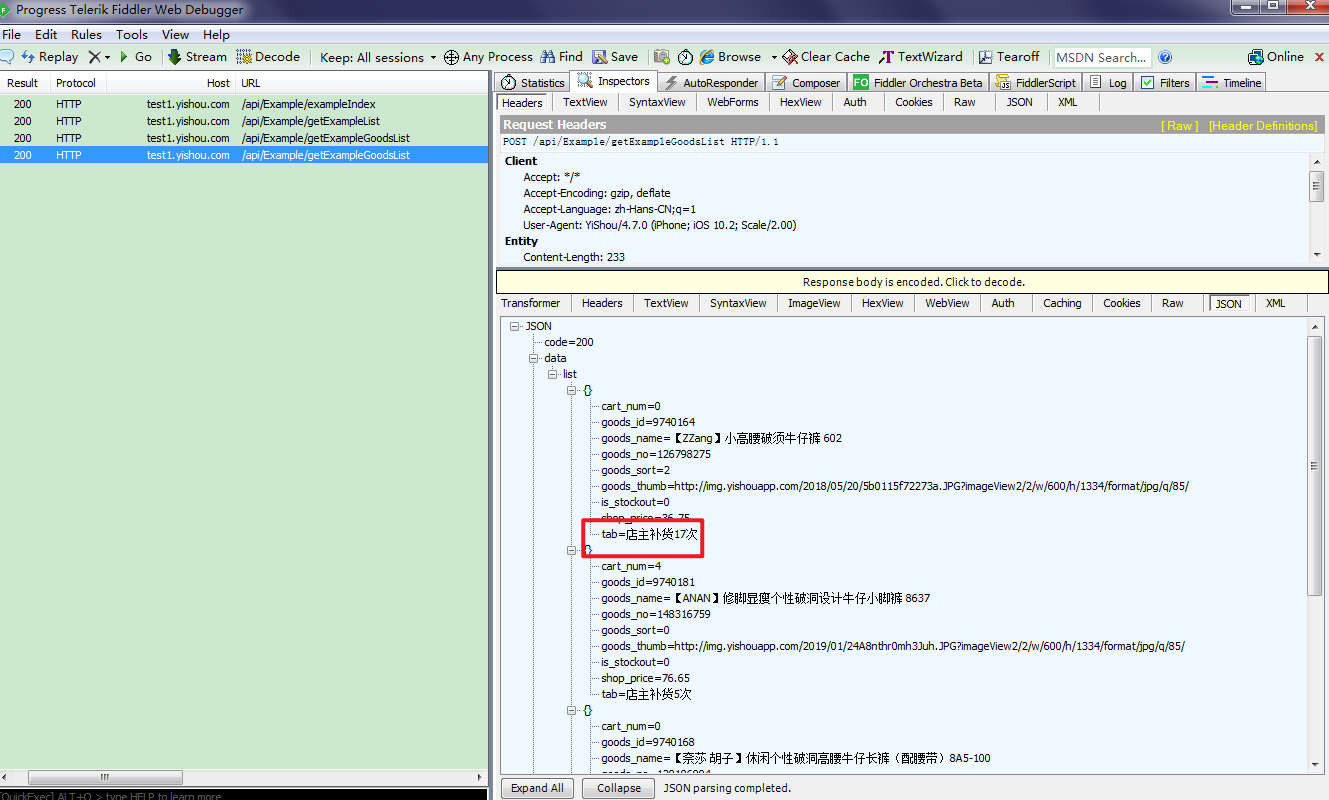The width and height of the screenshot is (1329, 800).
Task: Collapse the data node in JSON tree
Action: tap(533, 358)
